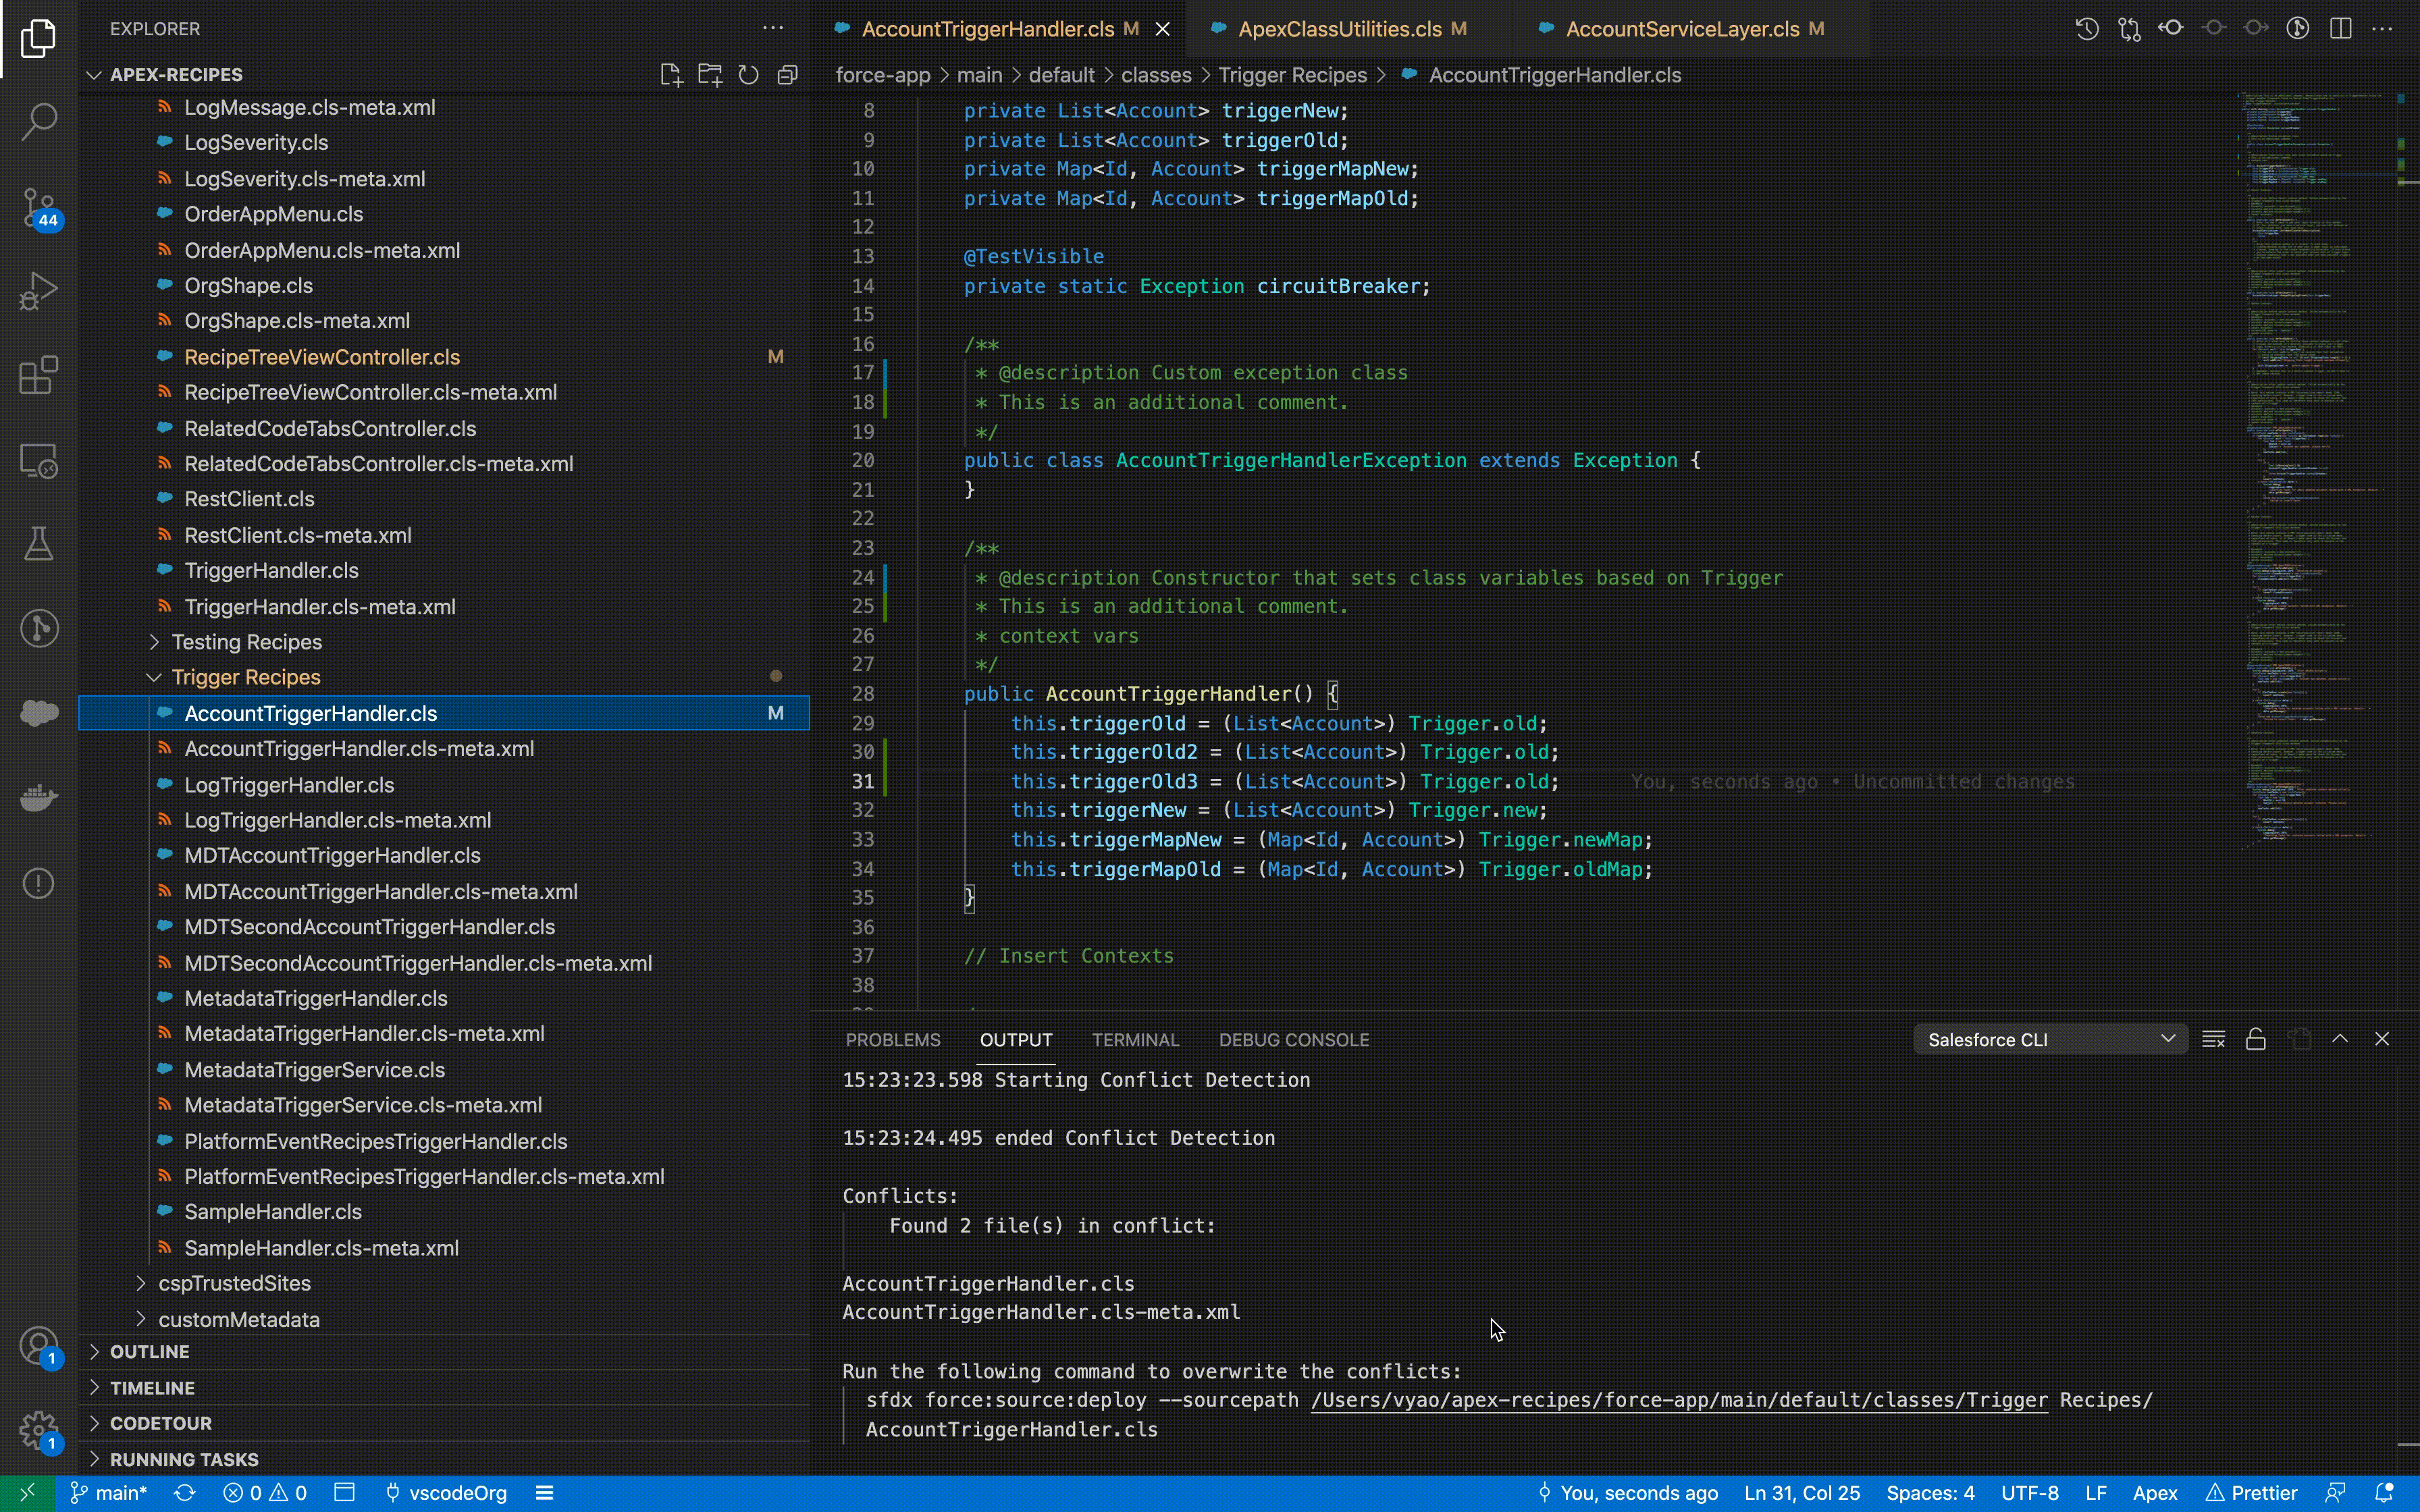The height and width of the screenshot is (1512, 2420).
Task: Switch to the TERMINAL panel tab
Action: tap(1135, 1040)
